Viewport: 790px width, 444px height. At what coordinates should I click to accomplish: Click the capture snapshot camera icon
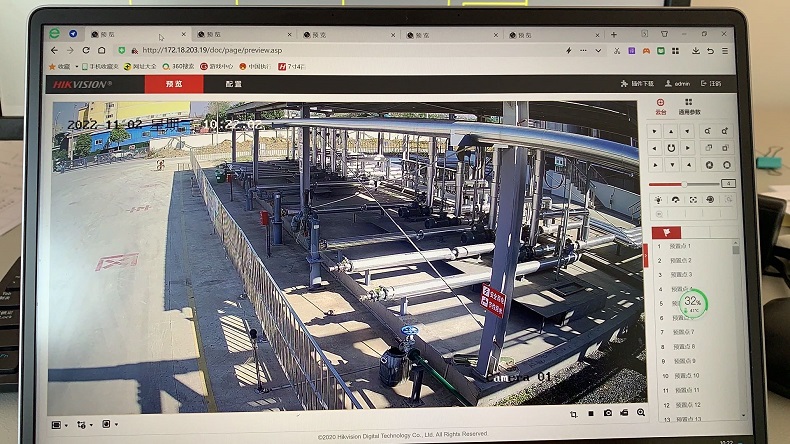click(x=607, y=413)
